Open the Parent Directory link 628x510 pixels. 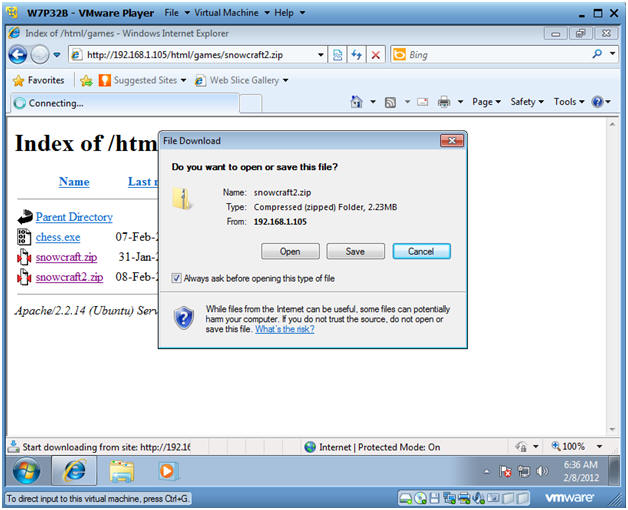click(74, 217)
